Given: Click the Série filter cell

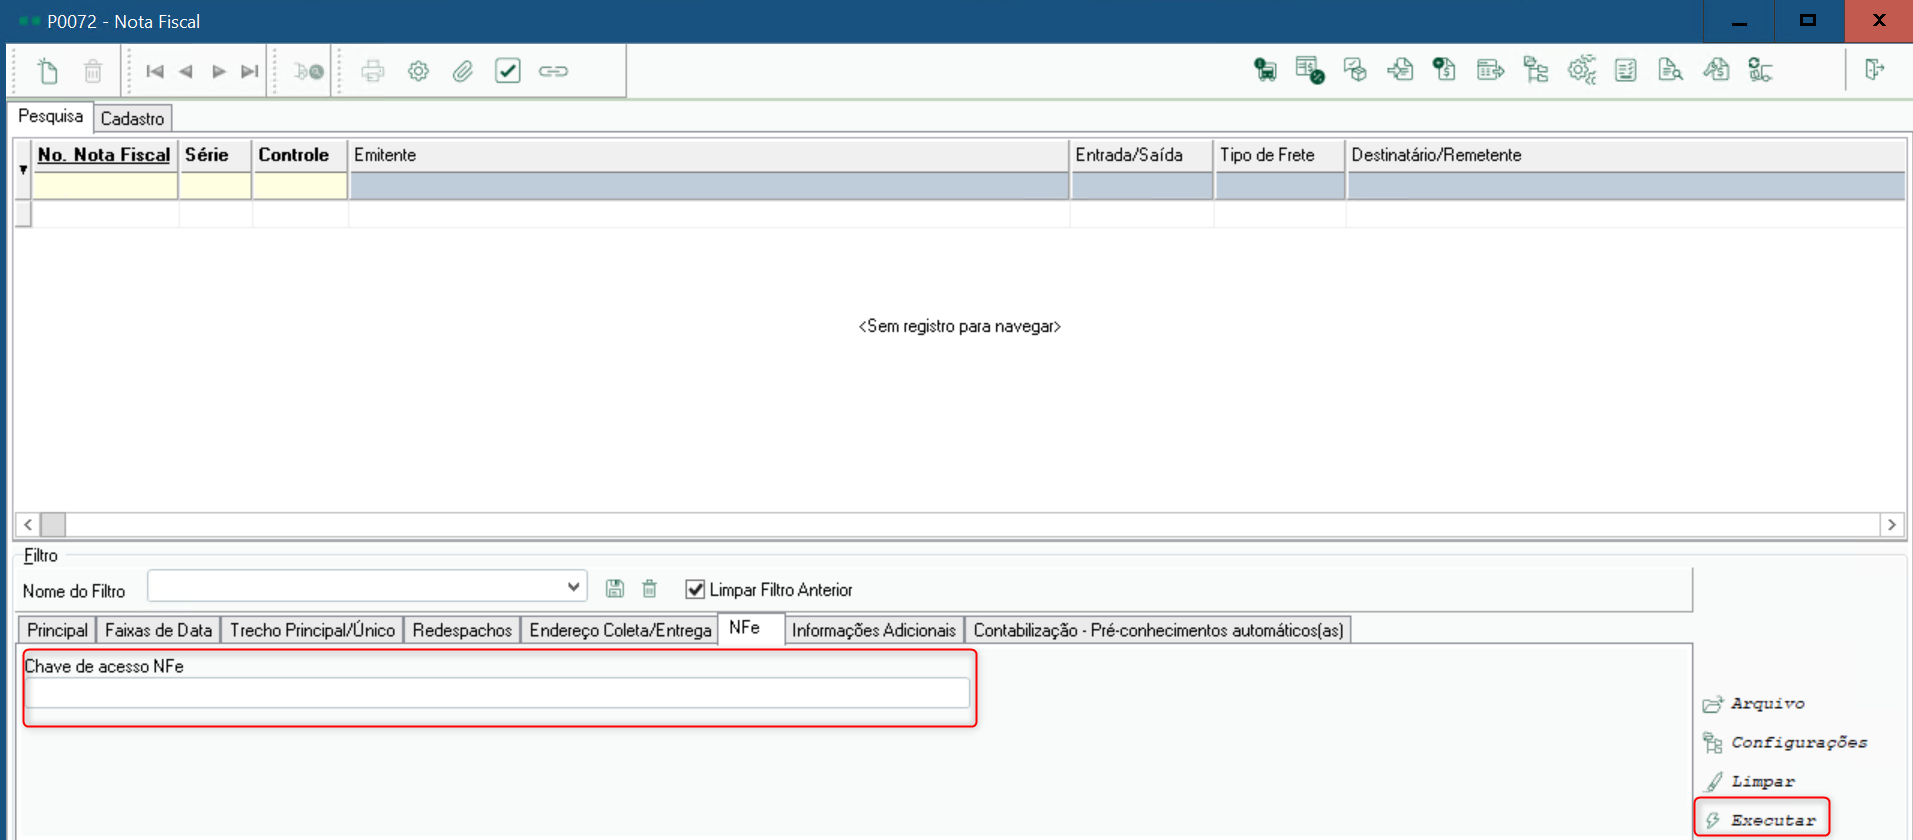Looking at the screenshot, I should 215,186.
